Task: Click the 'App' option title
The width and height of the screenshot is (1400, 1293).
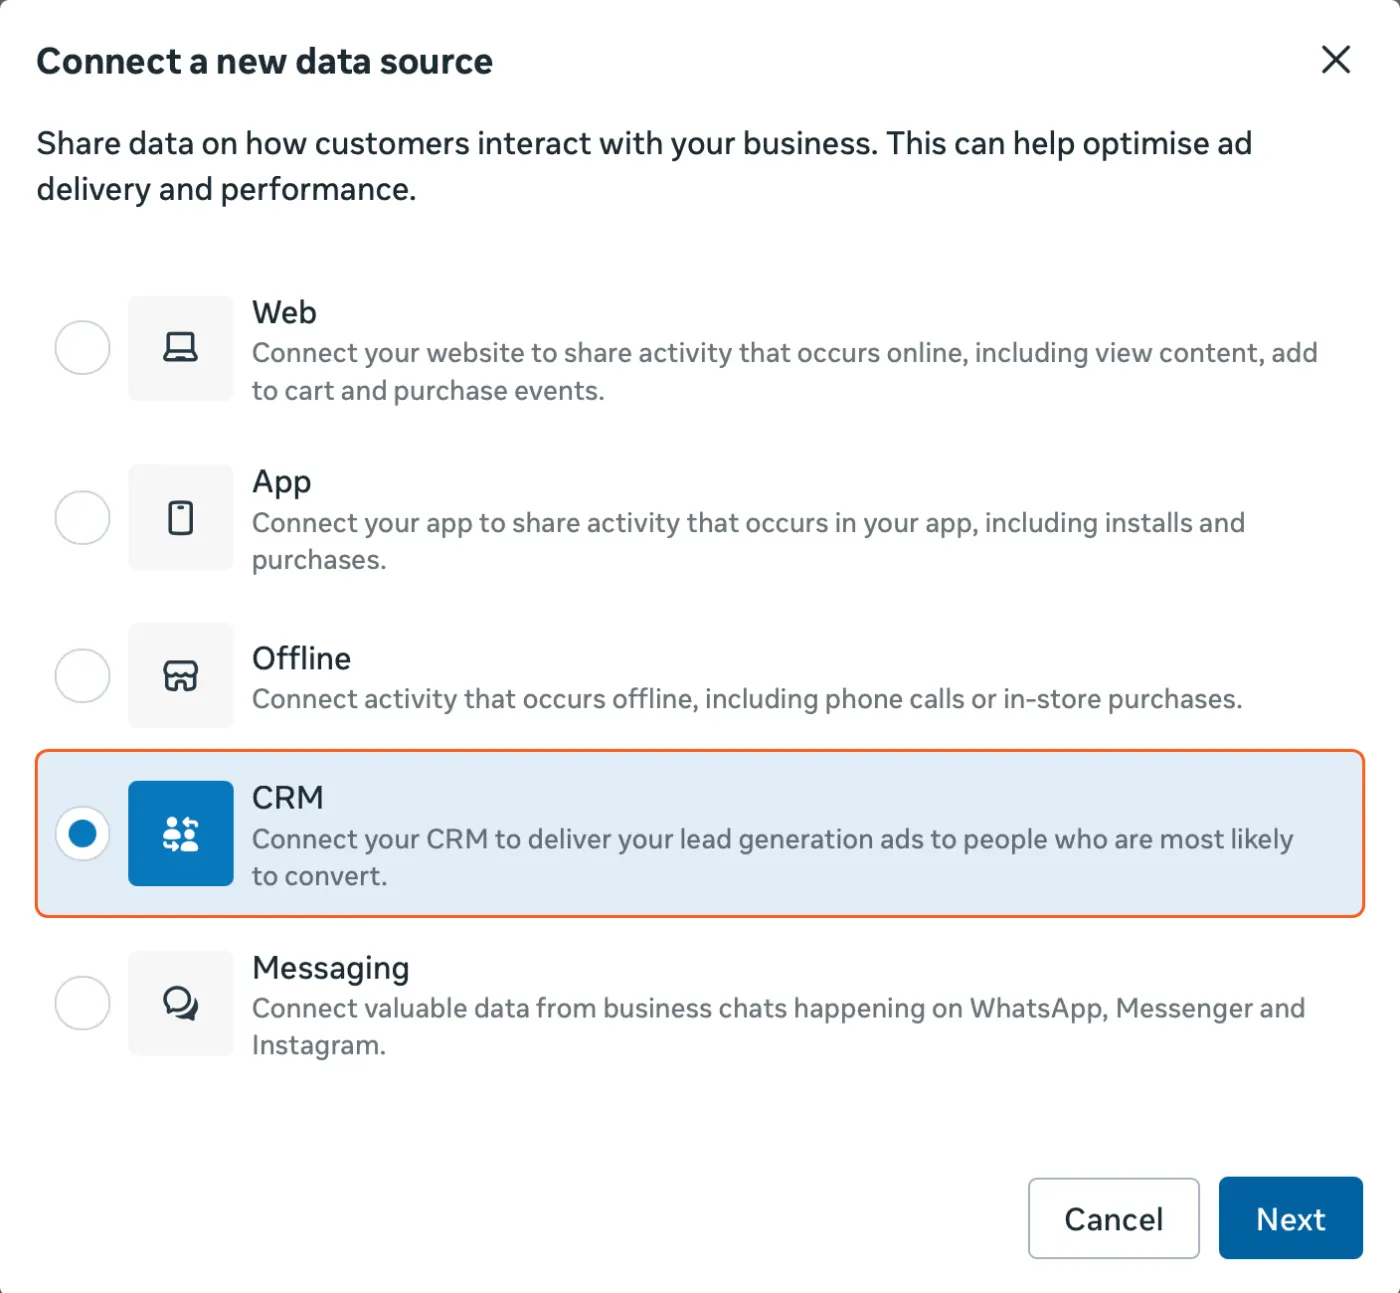Action: pyautogui.click(x=281, y=483)
